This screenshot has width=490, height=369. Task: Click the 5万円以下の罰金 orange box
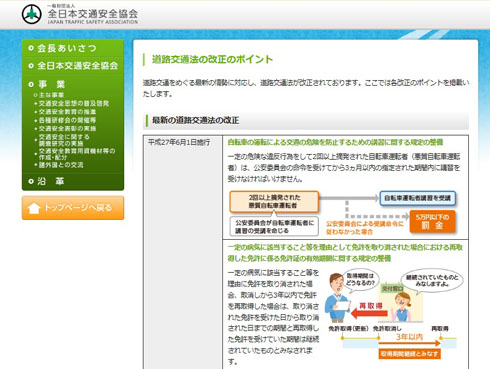click(x=432, y=221)
